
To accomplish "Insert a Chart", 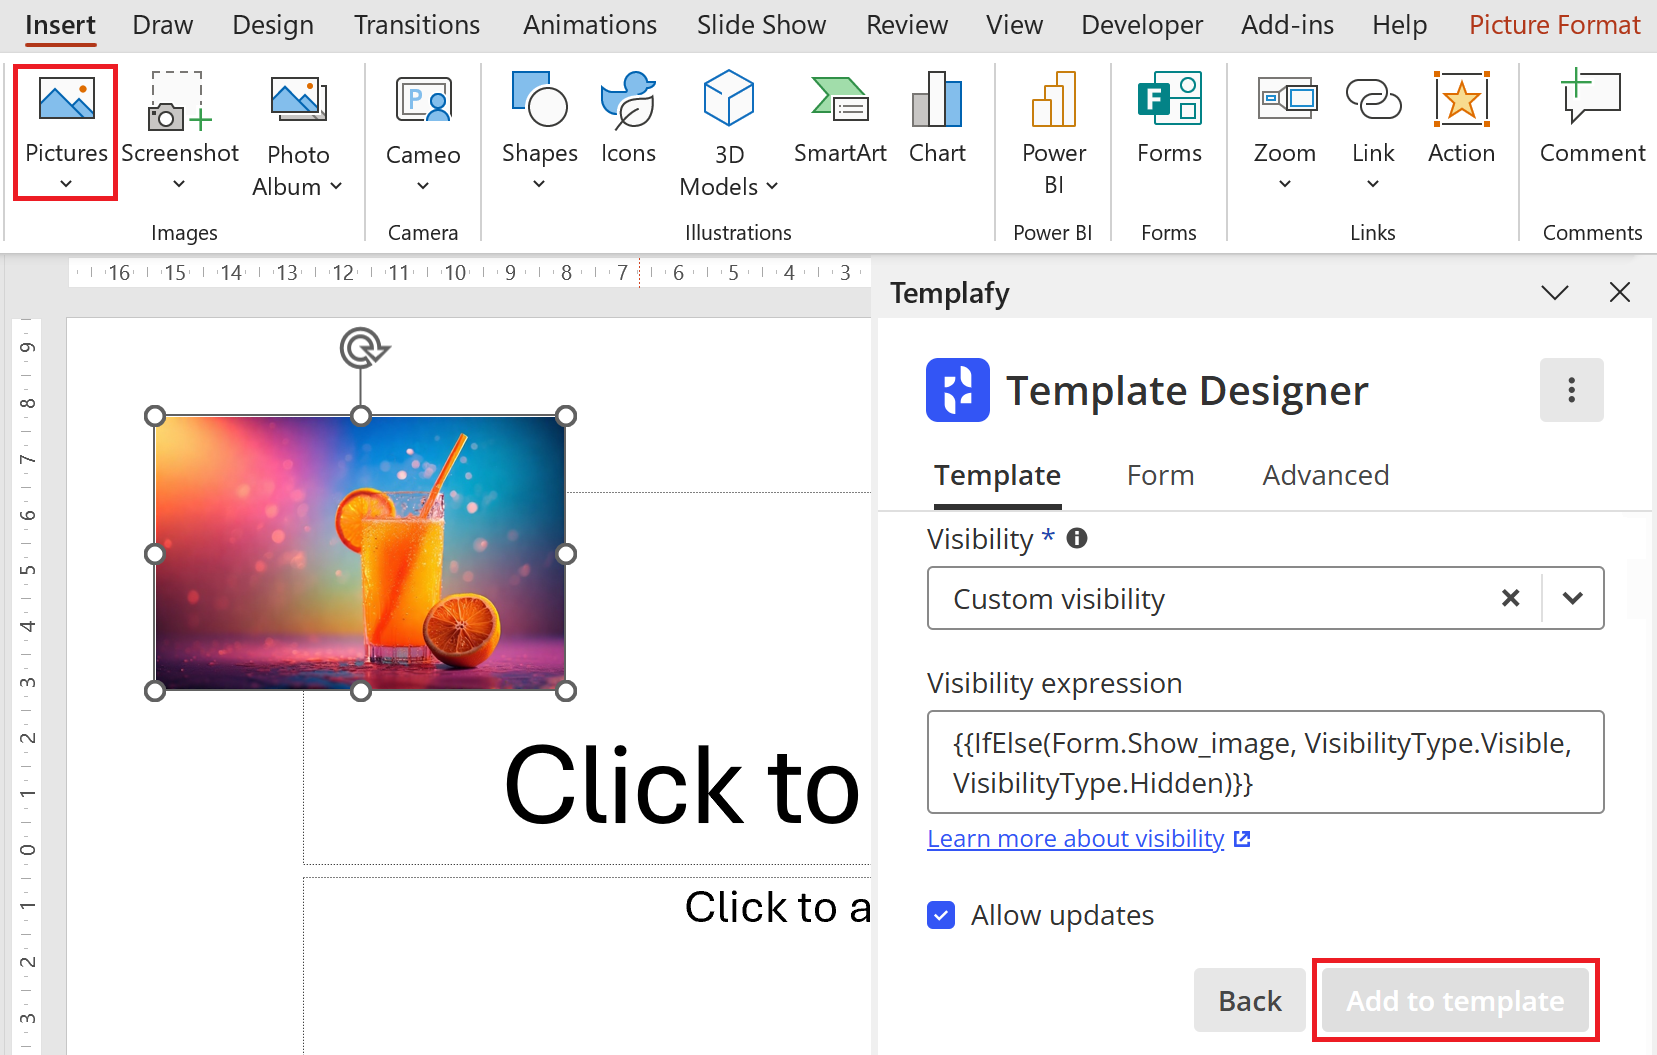I will pyautogui.click(x=936, y=120).
